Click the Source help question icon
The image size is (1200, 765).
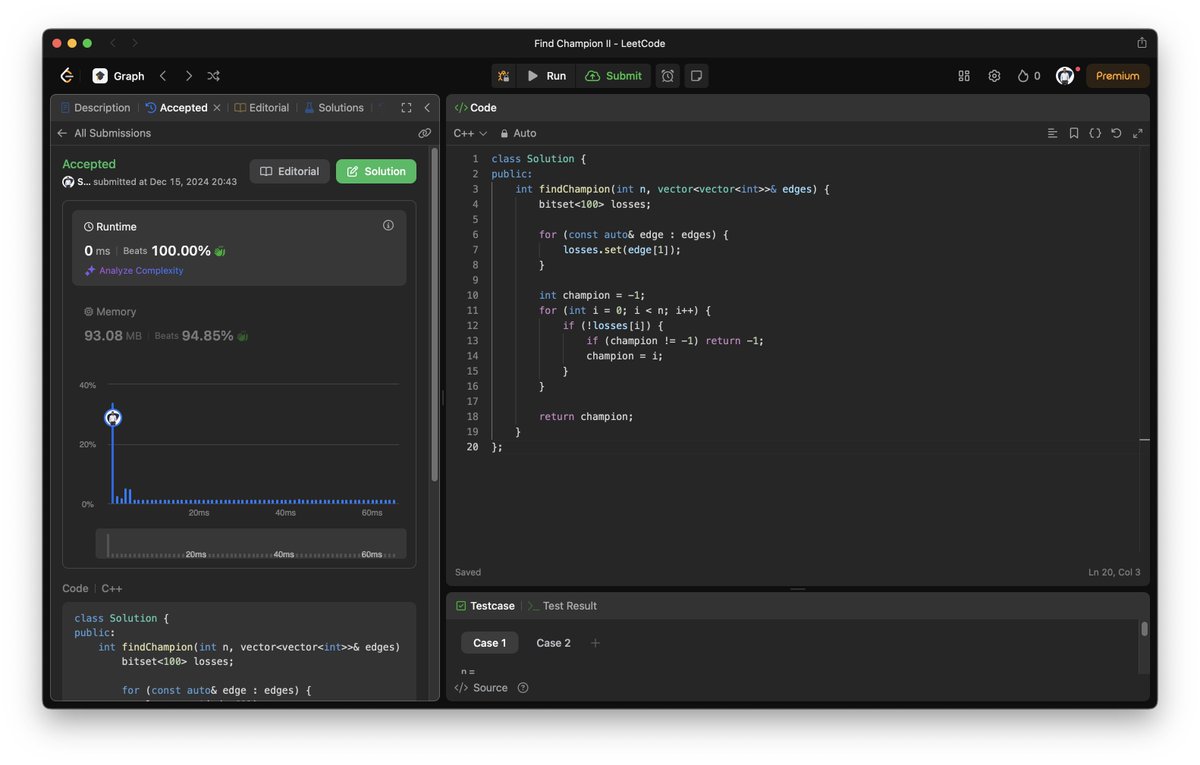pyautogui.click(x=522, y=688)
